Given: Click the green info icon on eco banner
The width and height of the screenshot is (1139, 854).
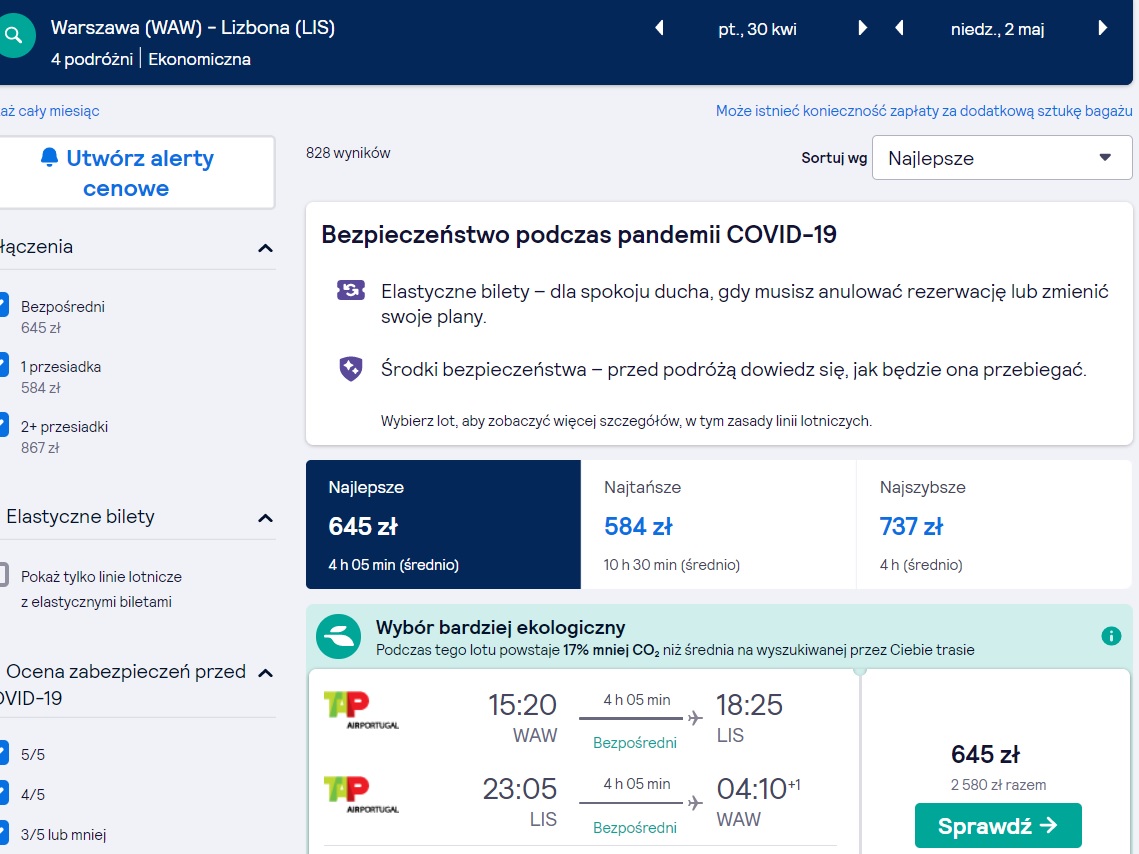Looking at the screenshot, I should [x=1111, y=636].
